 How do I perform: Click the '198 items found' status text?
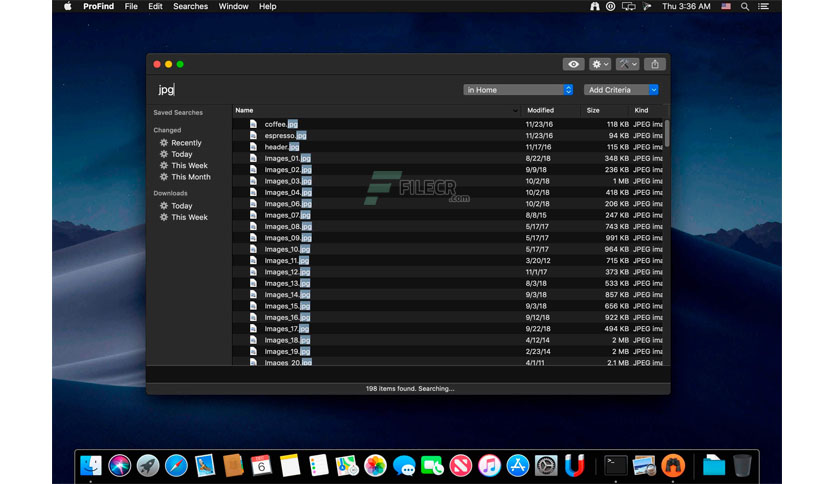coord(409,389)
